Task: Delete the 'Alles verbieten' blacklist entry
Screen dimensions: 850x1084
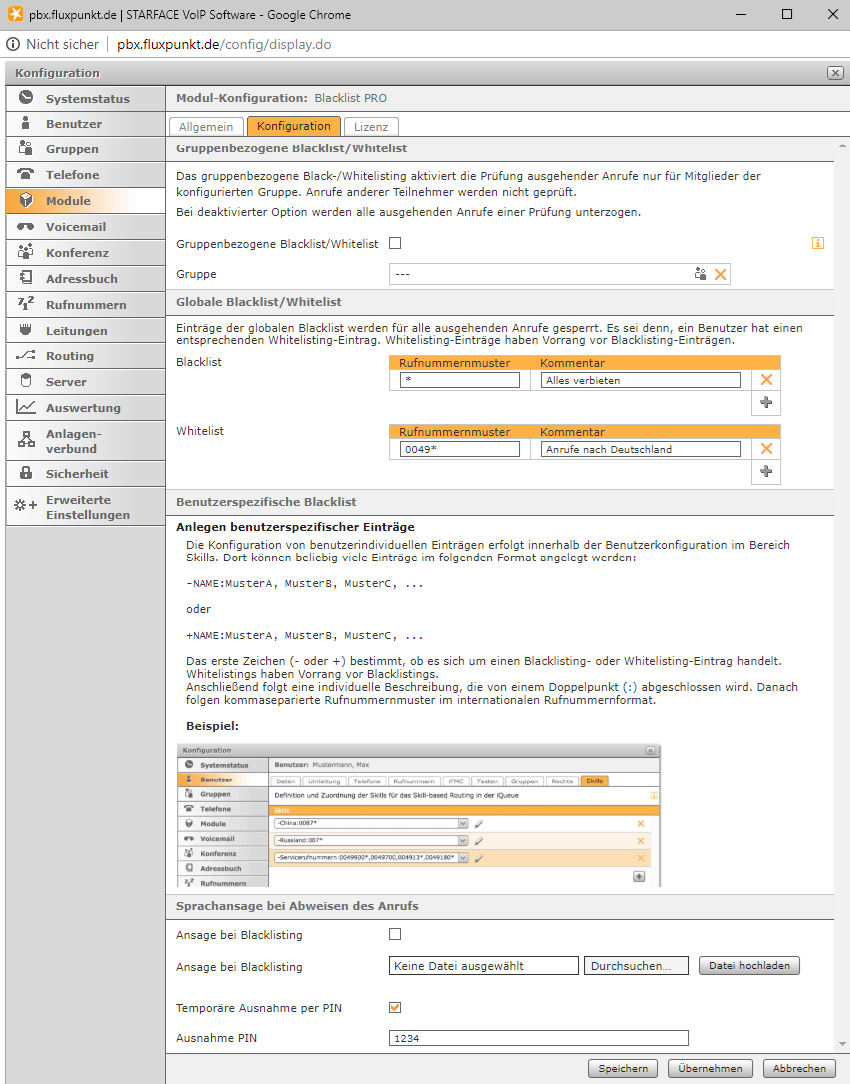Action: (766, 380)
